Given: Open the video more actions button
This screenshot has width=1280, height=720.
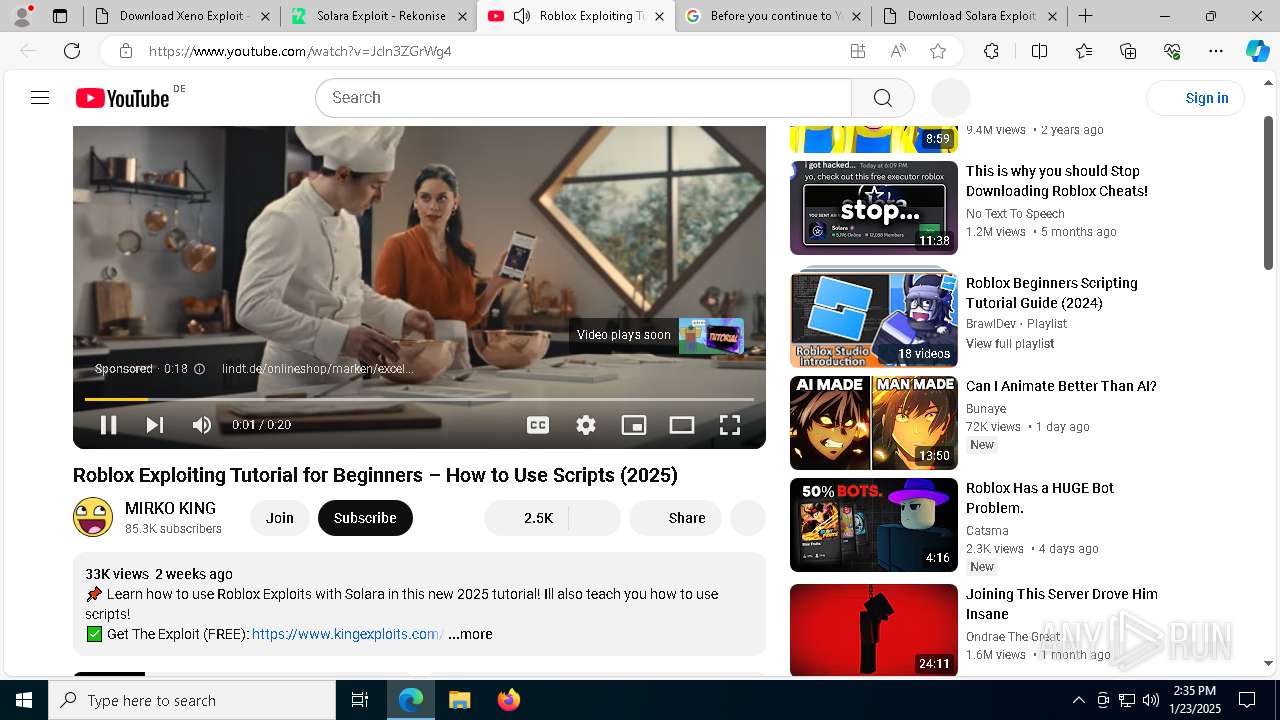Looking at the screenshot, I should point(748,517).
